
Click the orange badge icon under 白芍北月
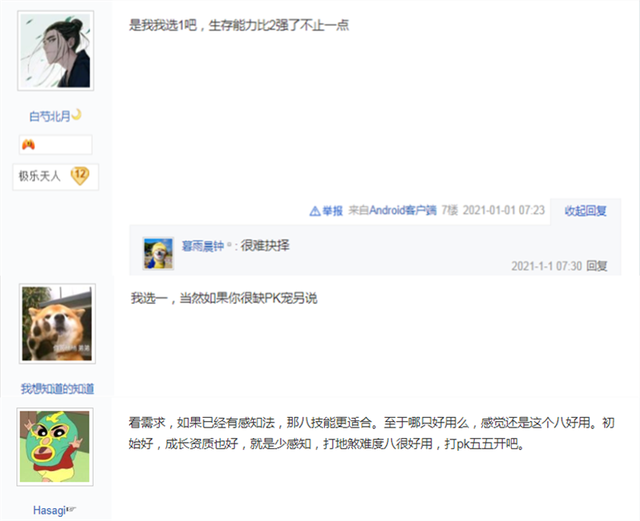(x=28, y=144)
